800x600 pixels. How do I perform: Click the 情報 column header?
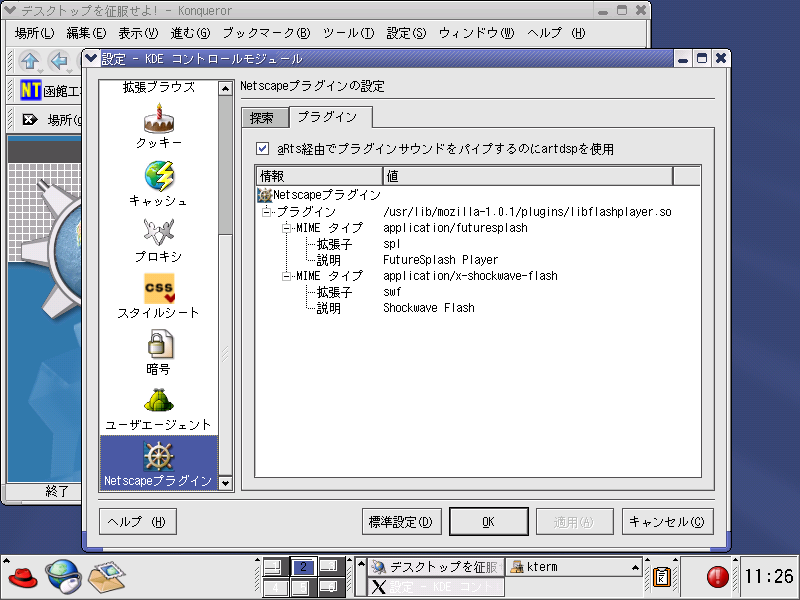[x=319, y=176]
